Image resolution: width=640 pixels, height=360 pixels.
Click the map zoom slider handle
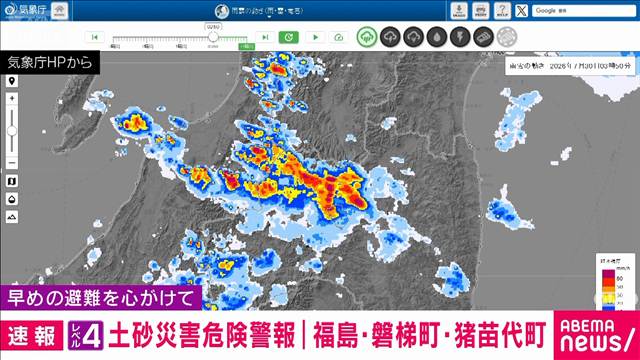[x=12, y=131]
